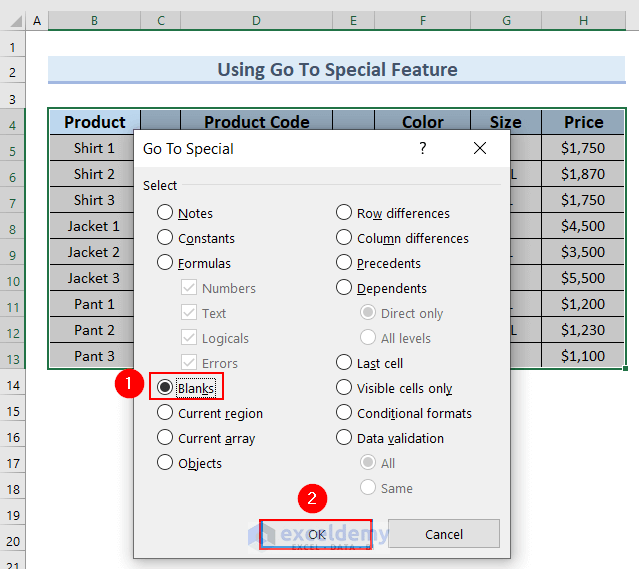Select column G header

pos(506,20)
